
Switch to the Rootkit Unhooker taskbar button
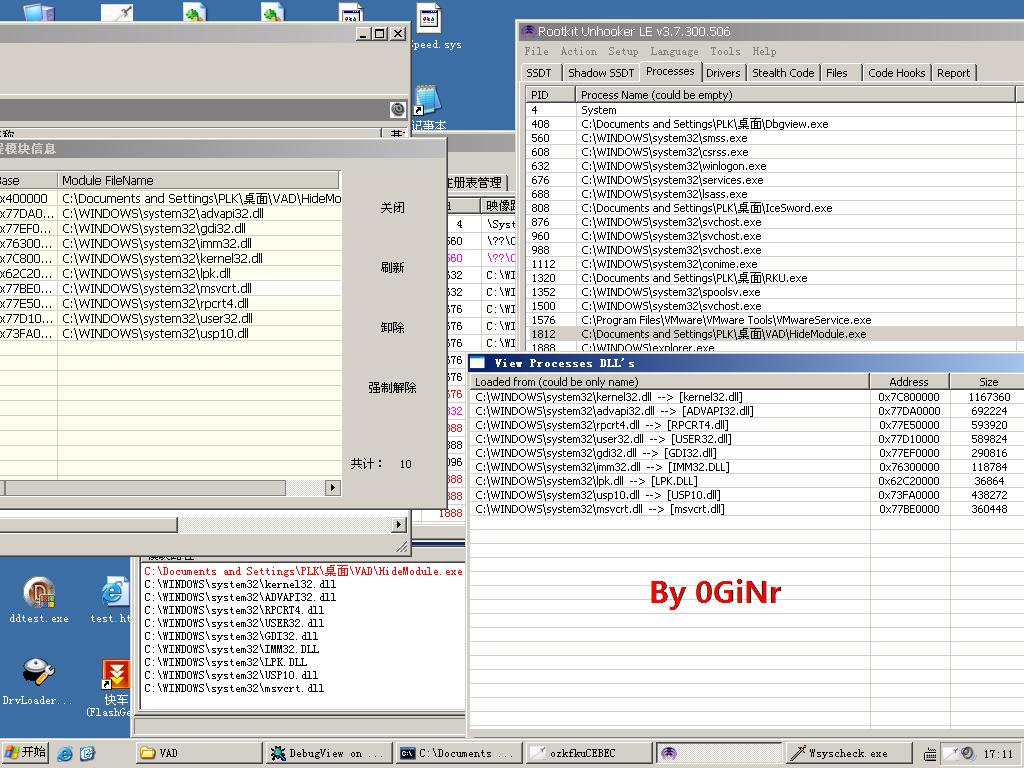pyautogui.click(x=719, y=753)
